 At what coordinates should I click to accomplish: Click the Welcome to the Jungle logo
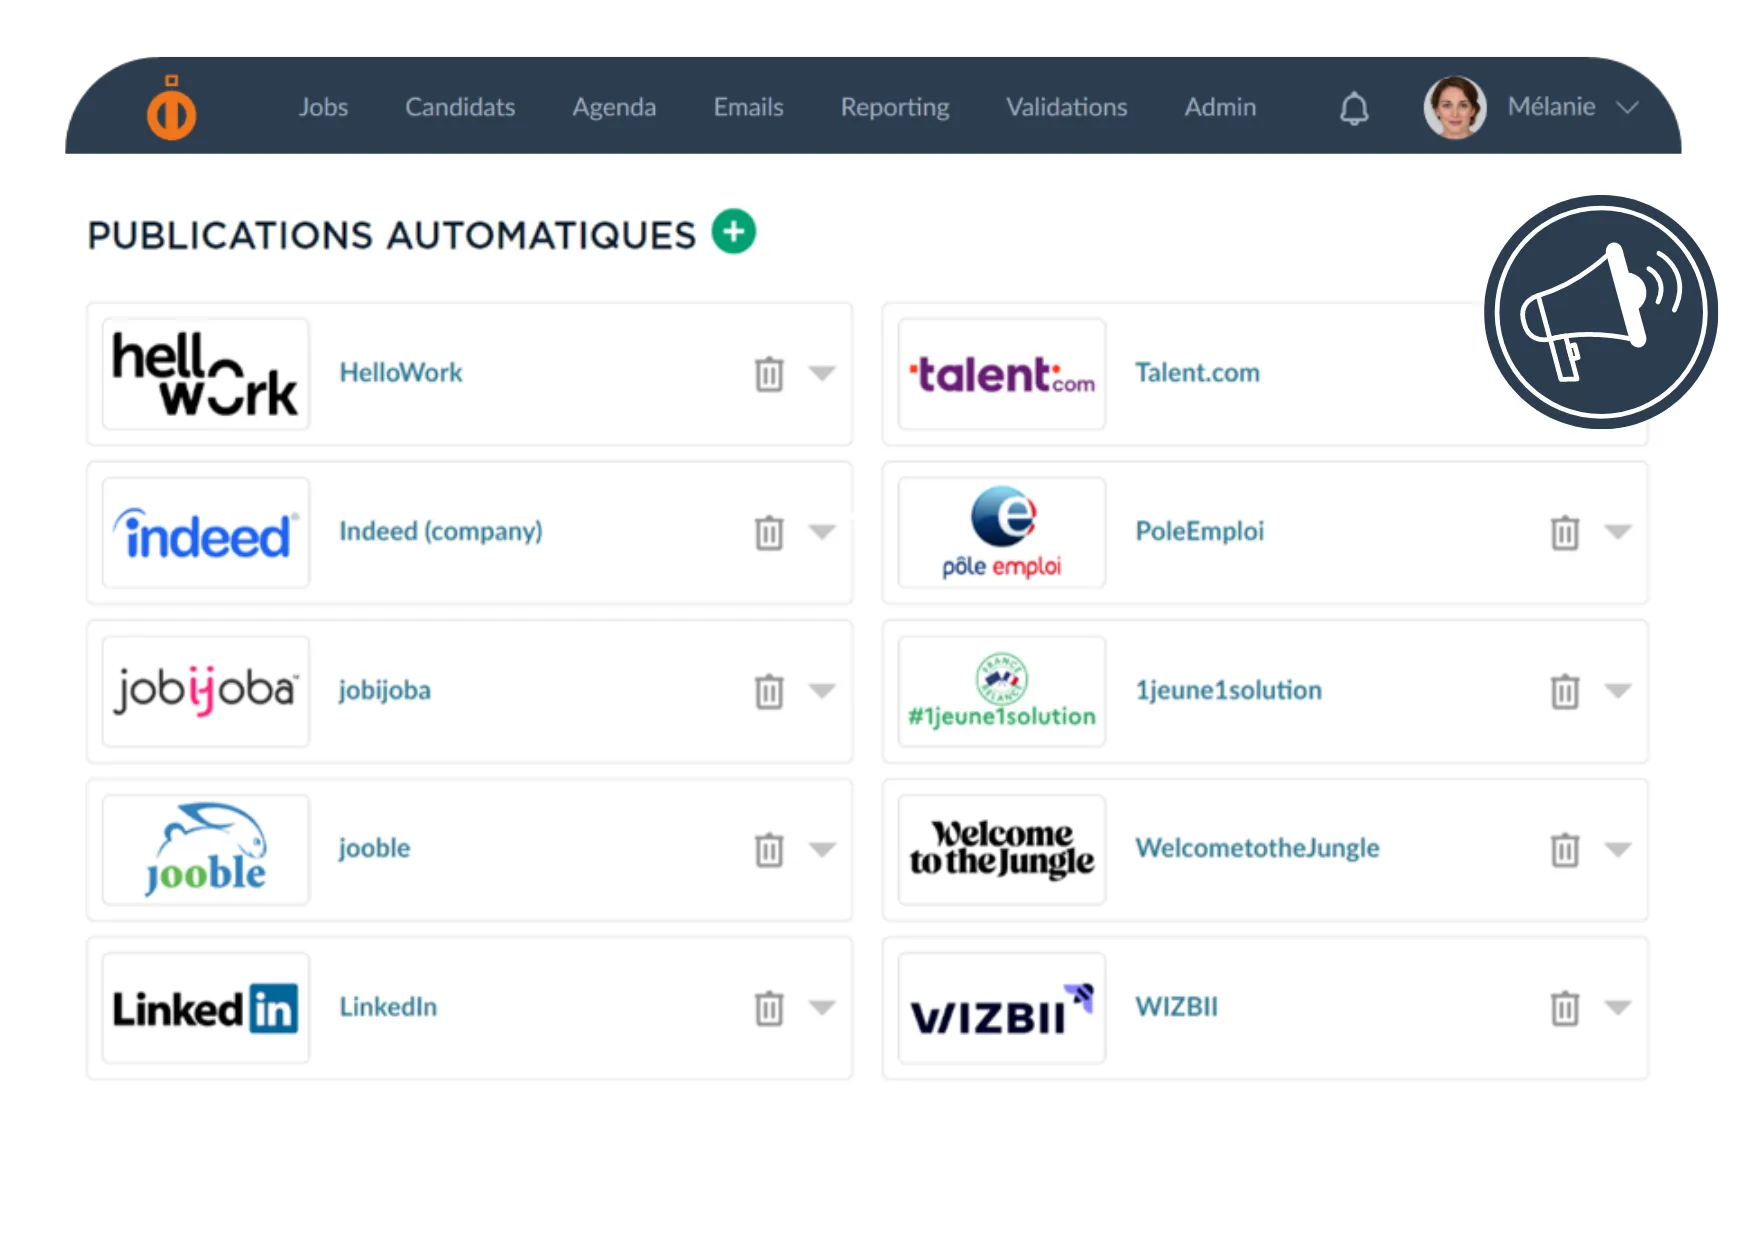(1002, 850)
